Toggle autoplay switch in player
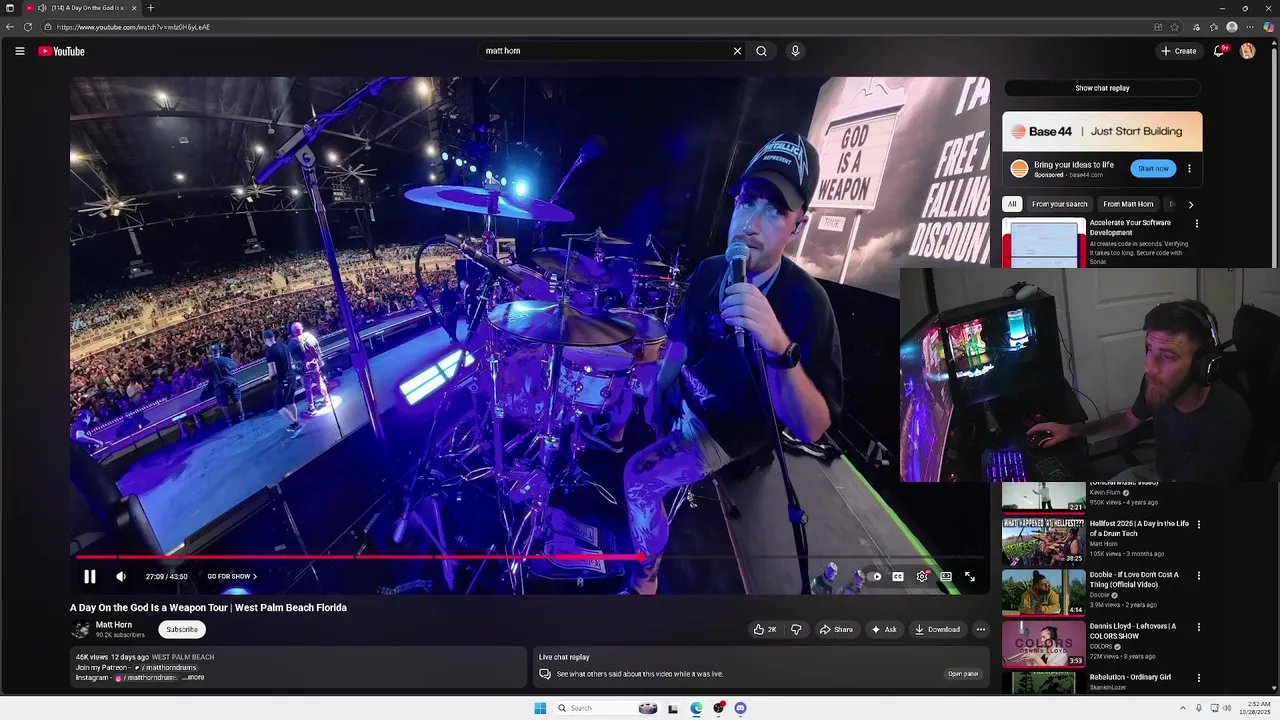 click(x=874, y=576)
